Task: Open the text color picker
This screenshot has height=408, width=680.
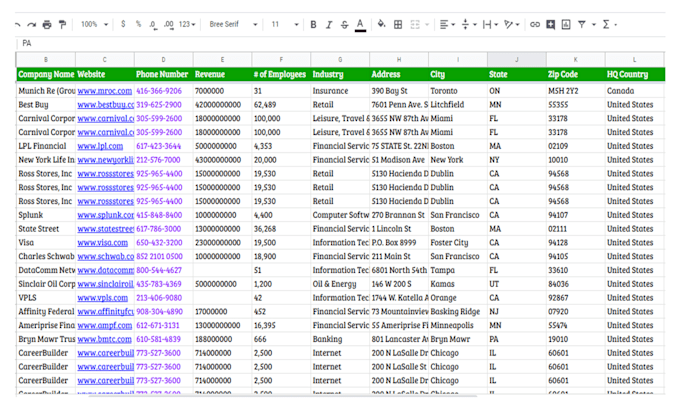Action: (x=360, y=25)
